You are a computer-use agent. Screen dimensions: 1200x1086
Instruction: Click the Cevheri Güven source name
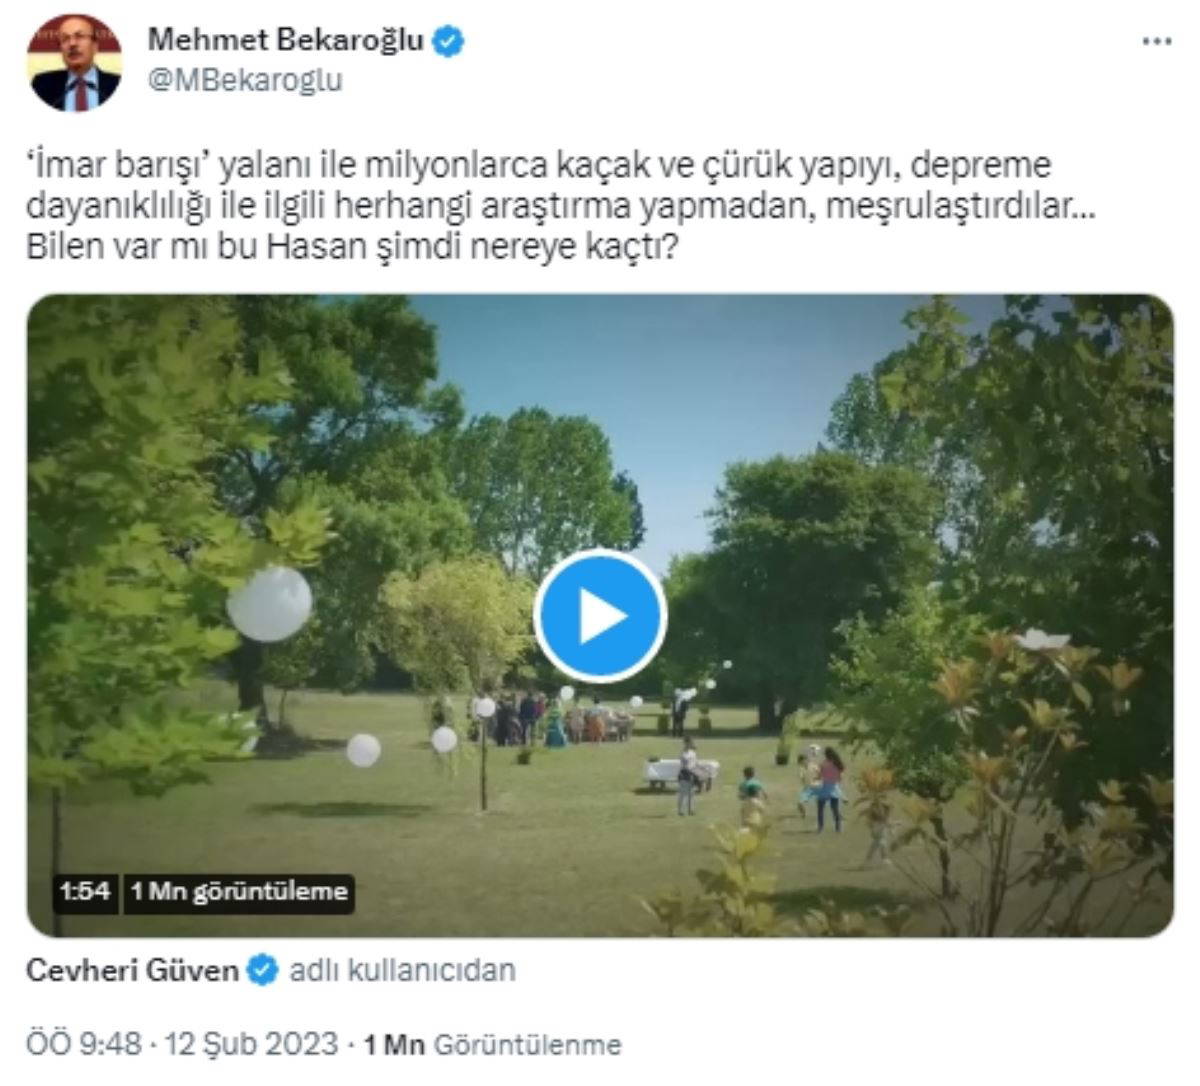coord(133,970)
